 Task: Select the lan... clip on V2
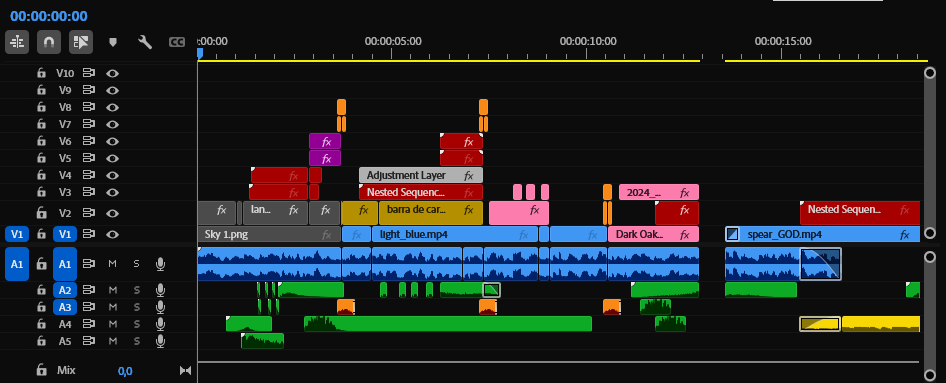pos(275,213)
